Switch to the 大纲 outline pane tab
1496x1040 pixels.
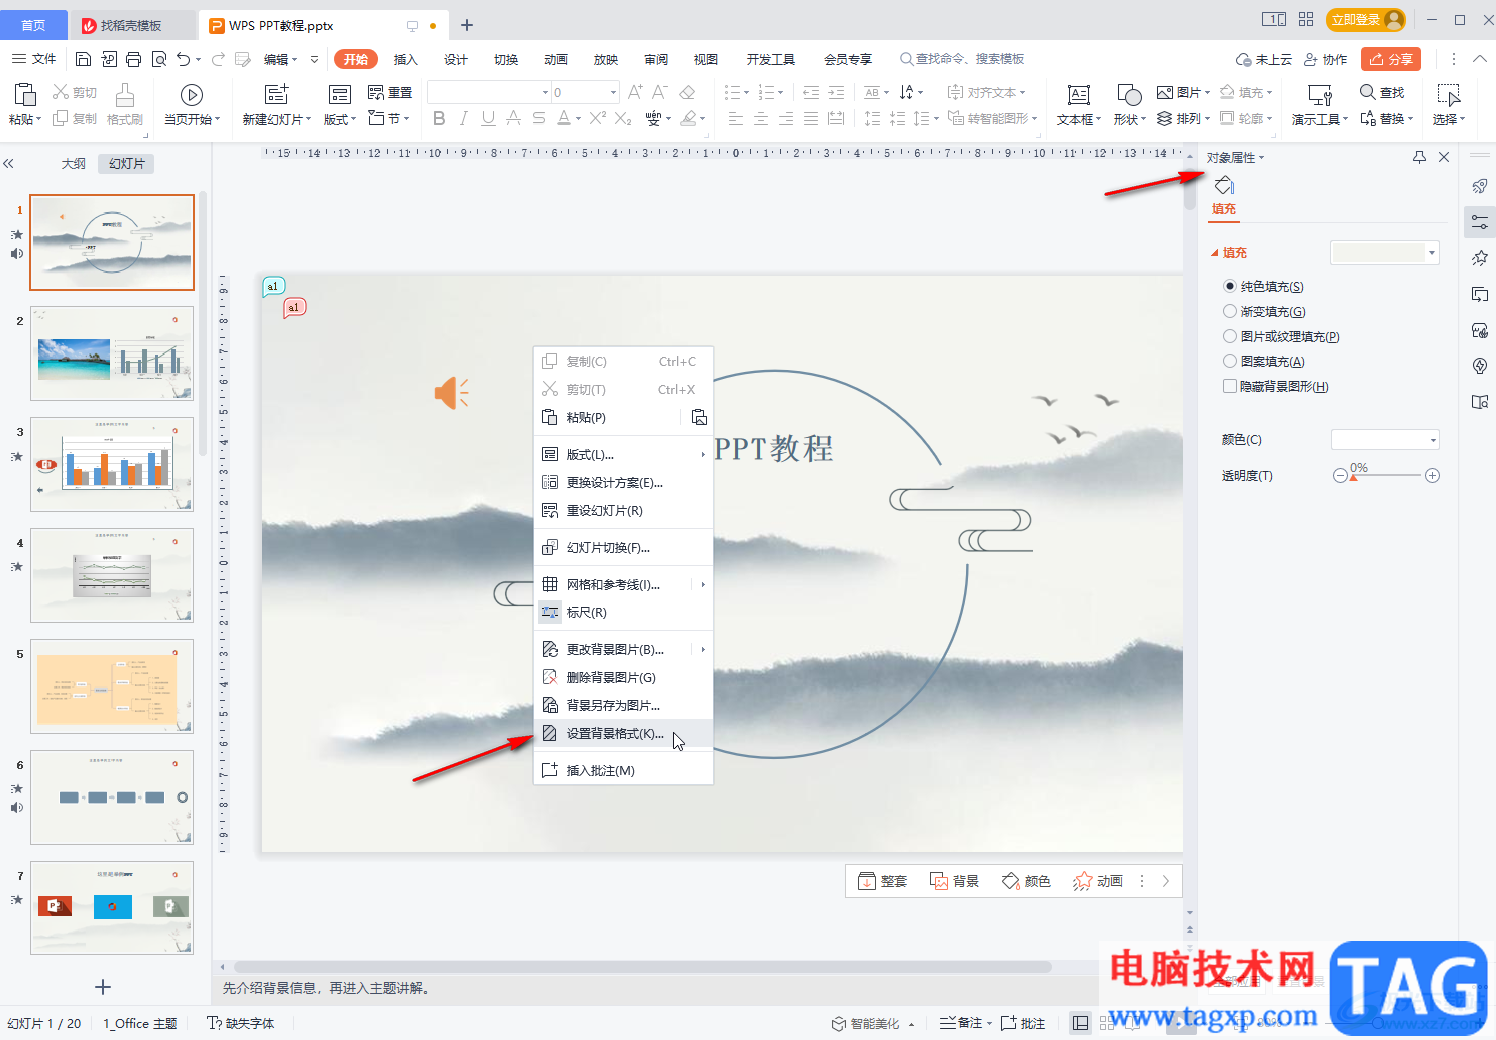73,163
